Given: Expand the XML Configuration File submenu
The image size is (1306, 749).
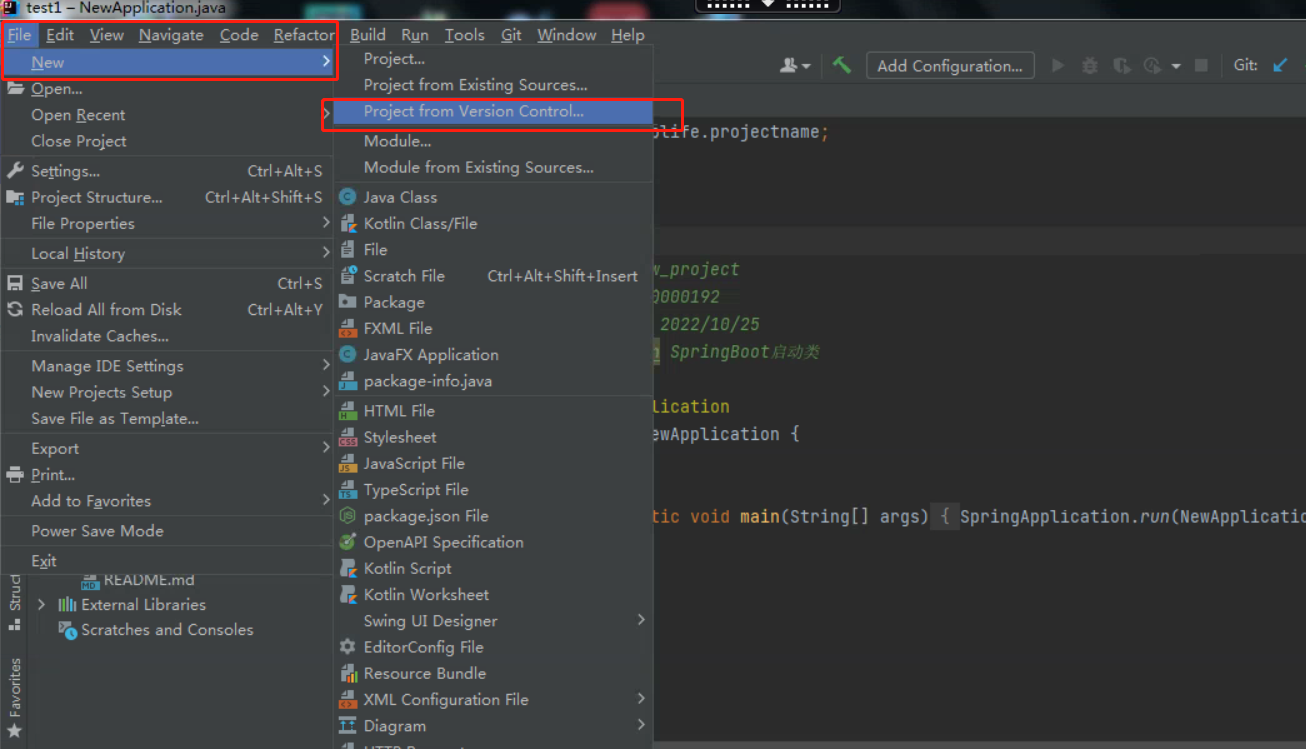Looking at the screenshot, I should pos(492,700).
